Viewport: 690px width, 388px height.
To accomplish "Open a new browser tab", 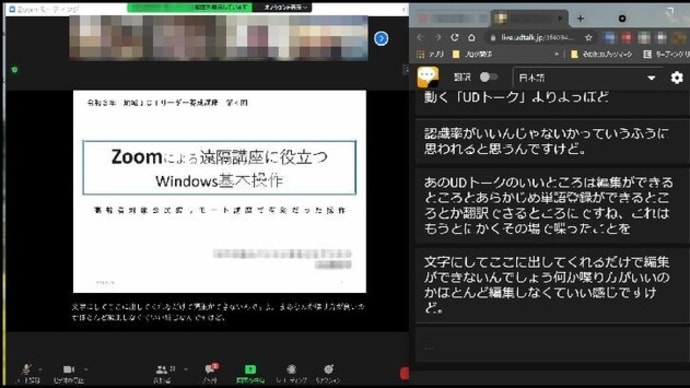I will 580,18.
